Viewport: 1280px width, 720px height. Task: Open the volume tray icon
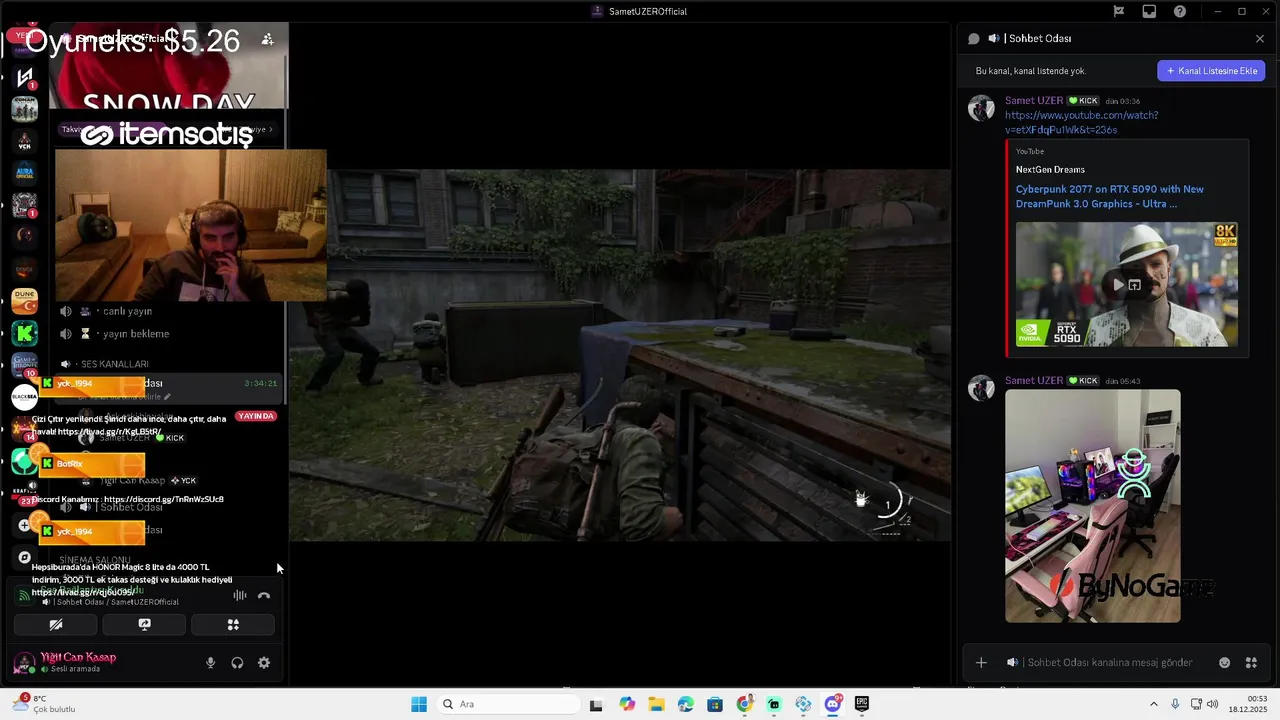click(1212, 704)
